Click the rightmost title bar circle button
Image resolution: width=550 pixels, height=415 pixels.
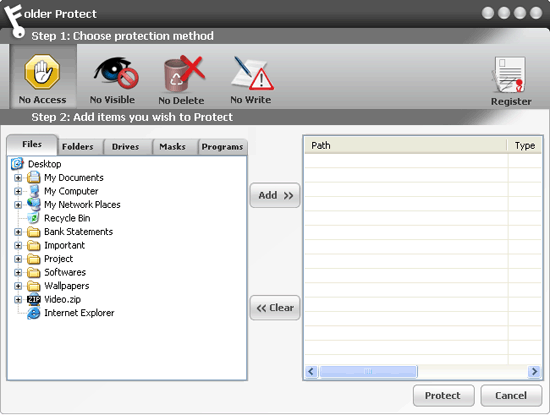click(536, 13)
